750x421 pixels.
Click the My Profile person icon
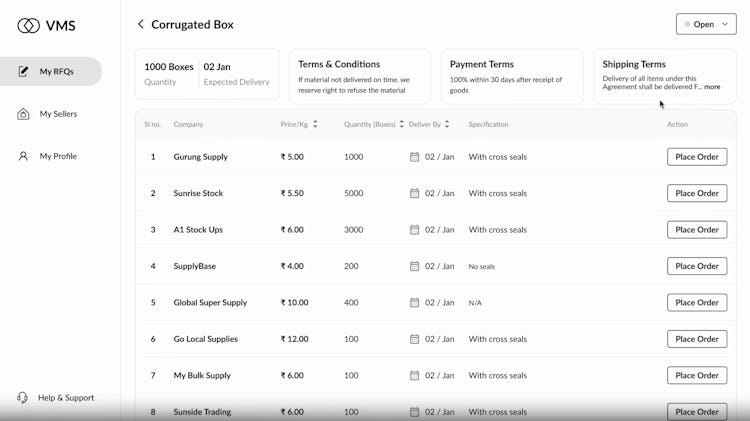pos(23,156)
